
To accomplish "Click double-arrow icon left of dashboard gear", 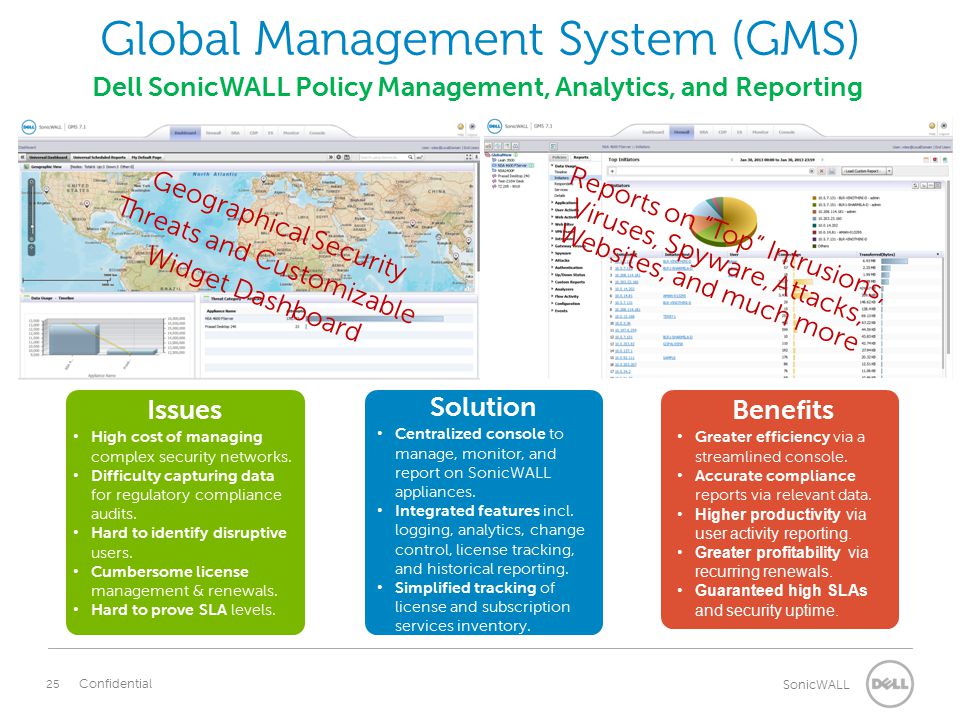I will click(x=331, y=157).
